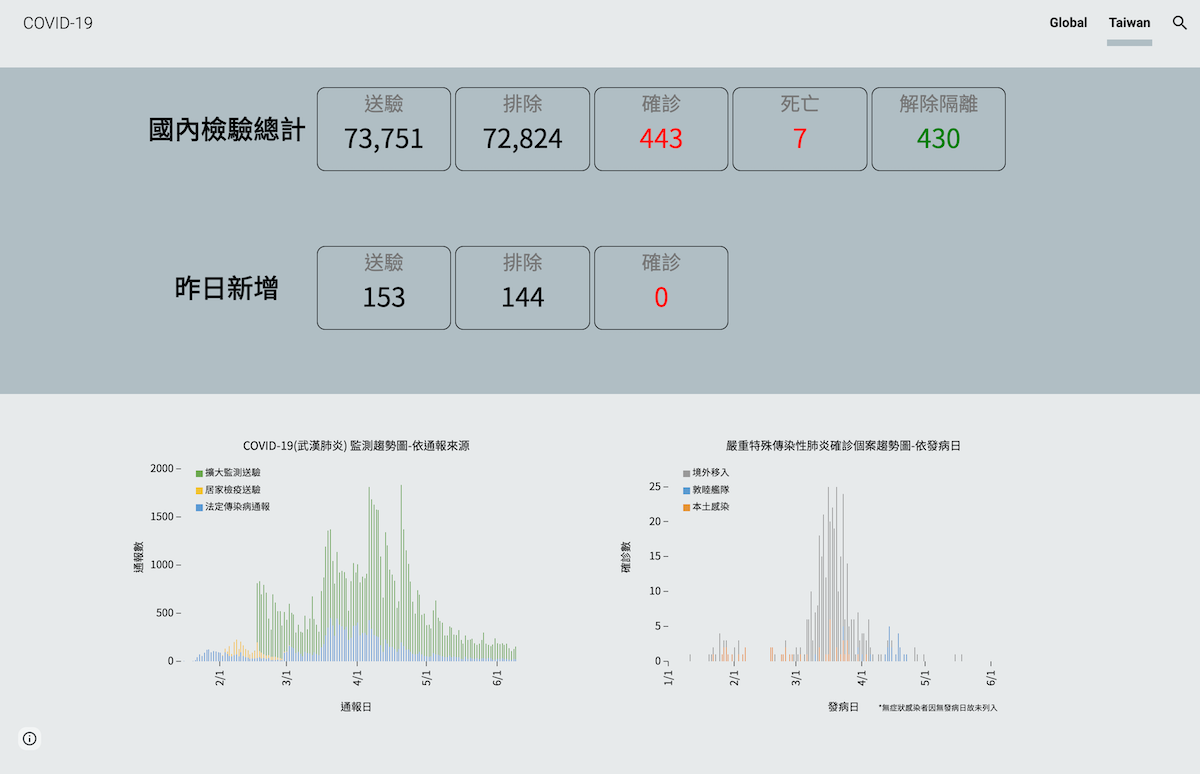Open the search magnifier icon

(1179, 23)
